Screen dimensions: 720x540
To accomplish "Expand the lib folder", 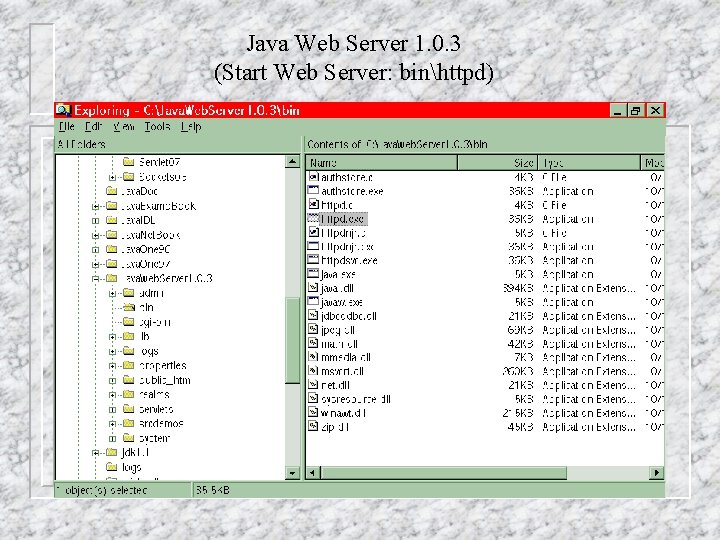I will [x=112, y=337].
